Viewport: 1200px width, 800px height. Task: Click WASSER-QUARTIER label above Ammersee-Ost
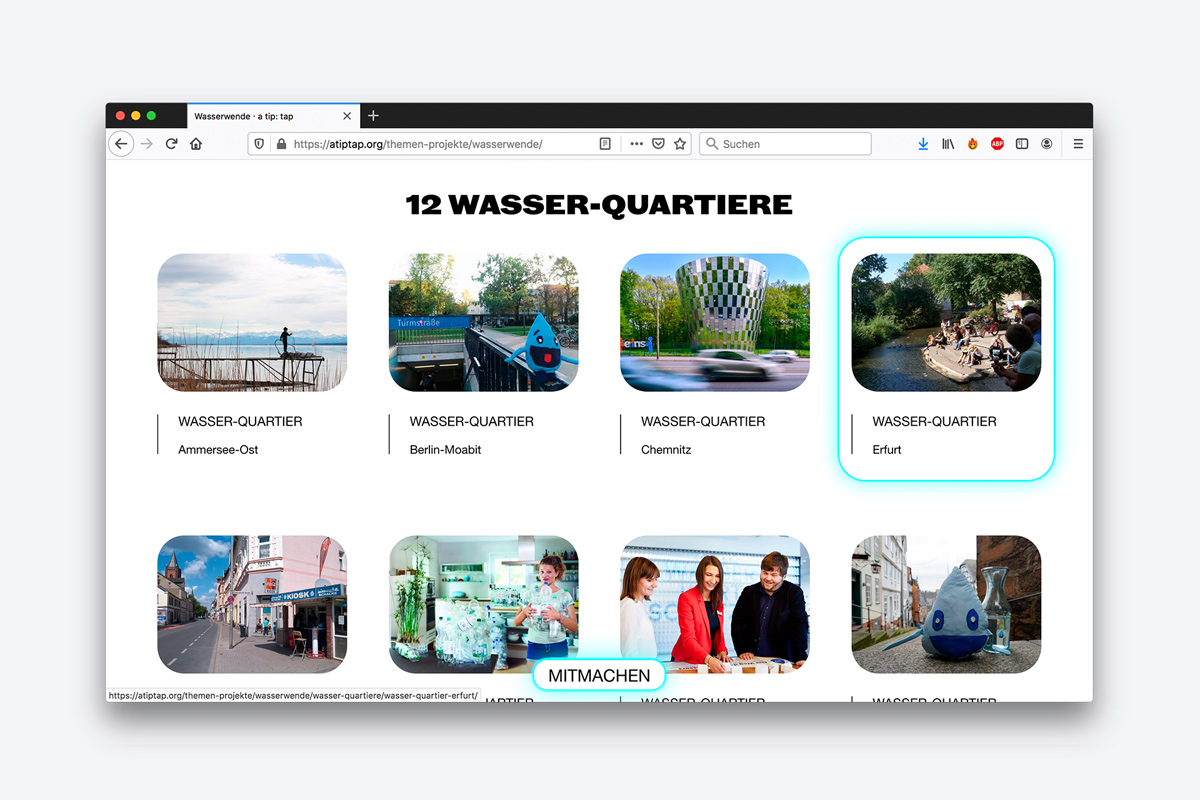[240, 421]
